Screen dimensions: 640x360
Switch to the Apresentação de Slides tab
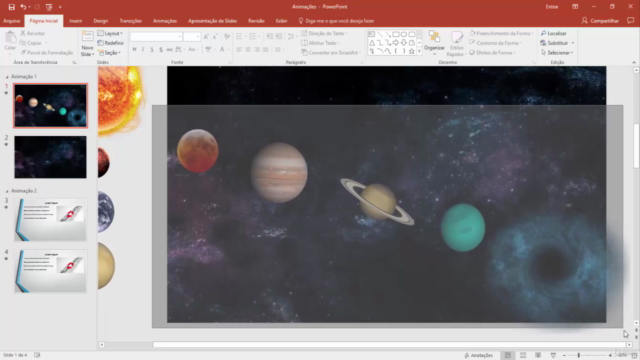pyautogui.click(x=212, y=21)
